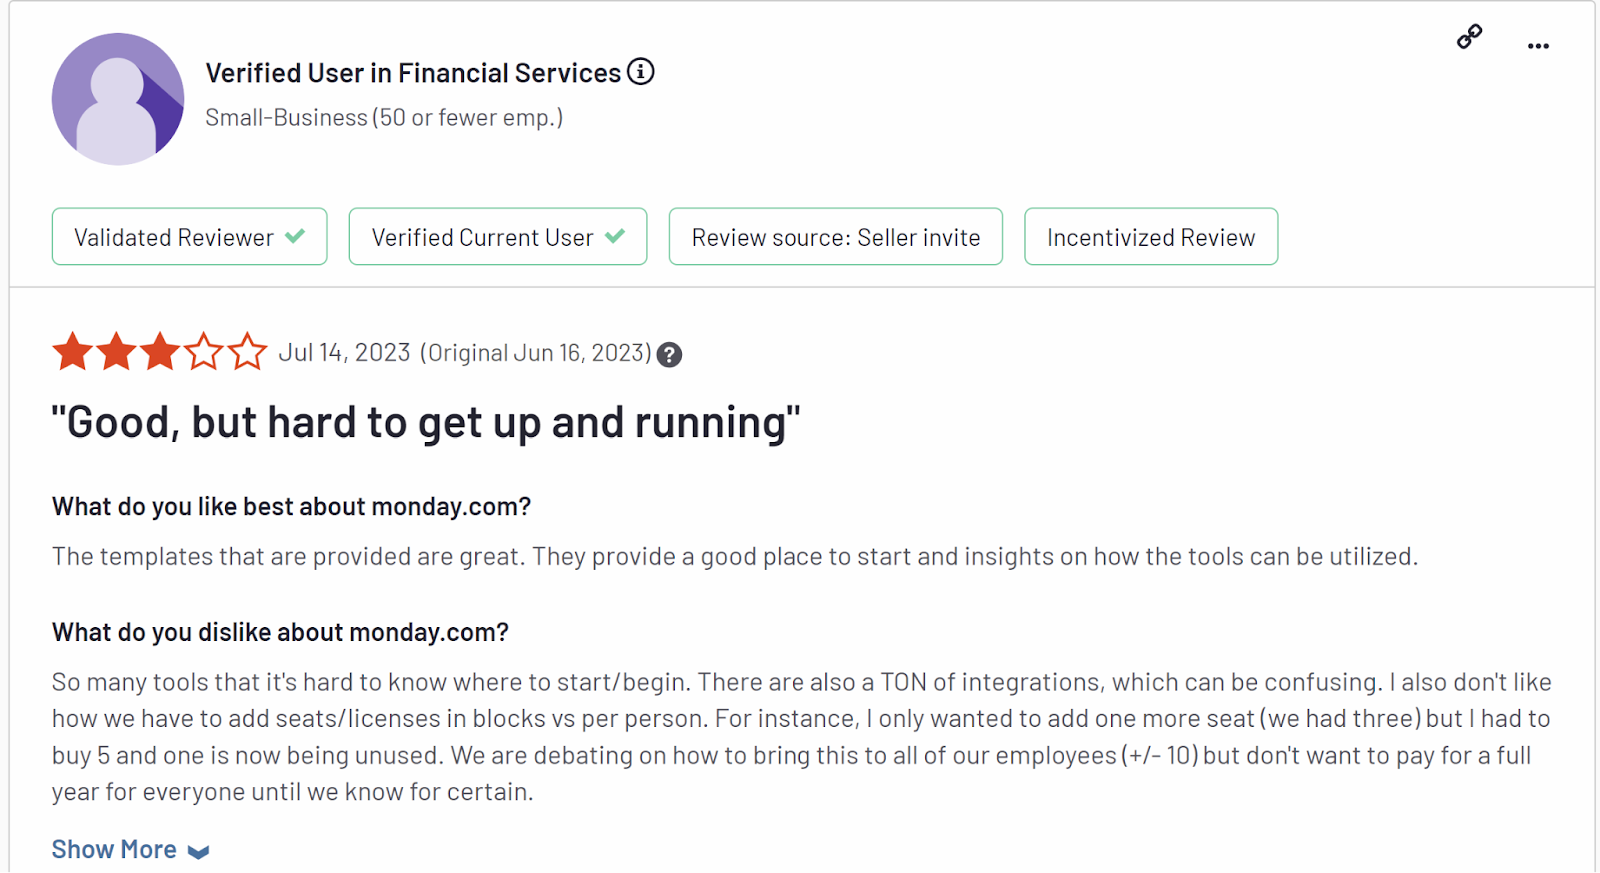Click the Validated Reviewer badge
Viewport: 1600px width, 873px height.
189,237
